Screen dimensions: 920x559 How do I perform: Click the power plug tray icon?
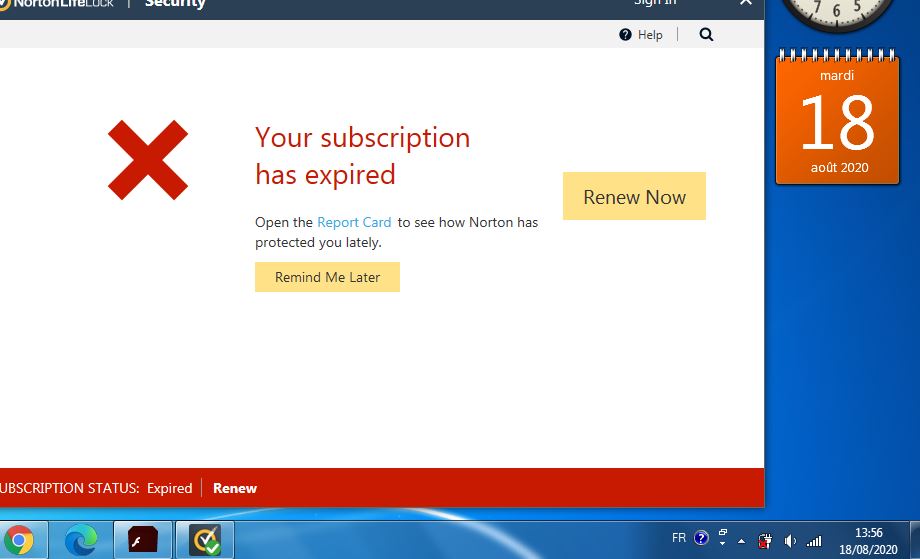point(765,541)
